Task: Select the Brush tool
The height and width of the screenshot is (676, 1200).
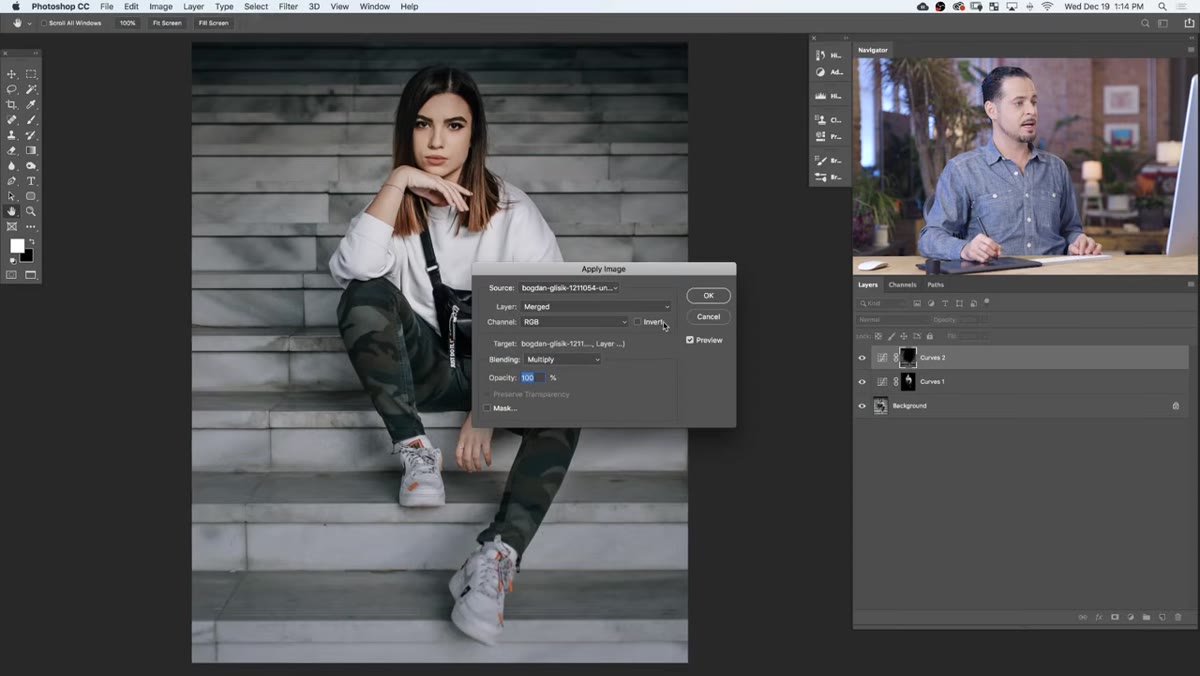Action: coord(31,120)
